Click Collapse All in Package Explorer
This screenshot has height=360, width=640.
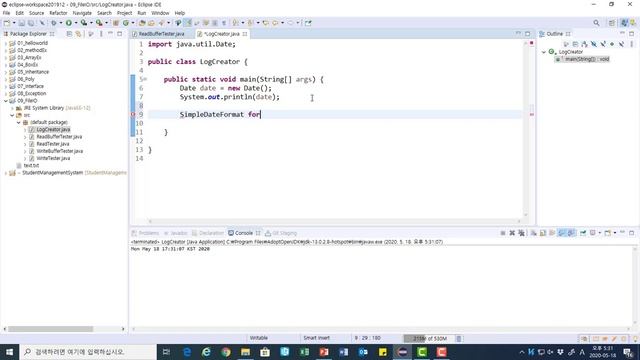tap(69, 34)
